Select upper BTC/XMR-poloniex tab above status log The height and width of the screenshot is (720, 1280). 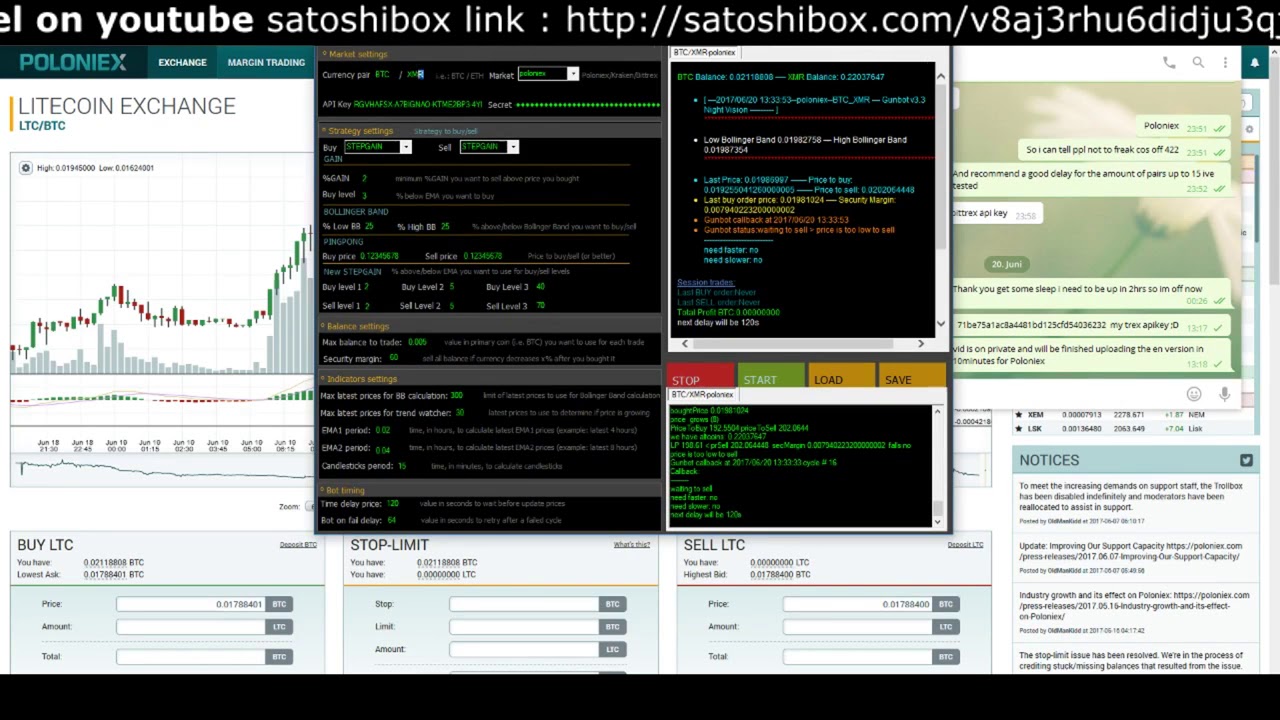(x=704, y=52)
